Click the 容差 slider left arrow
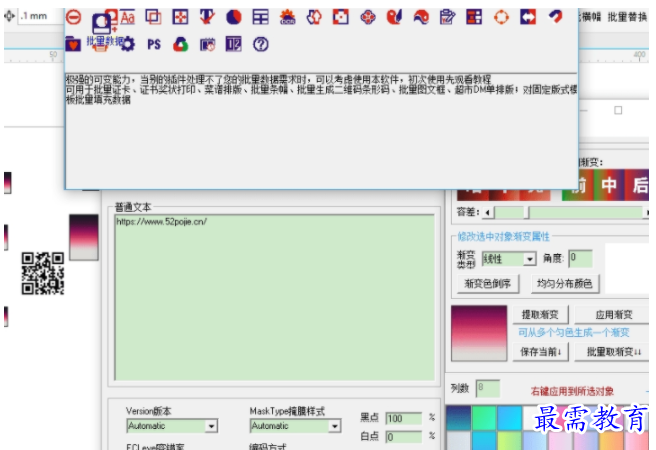Viewport: 656px width, 450px height. (x=487, y=212)
